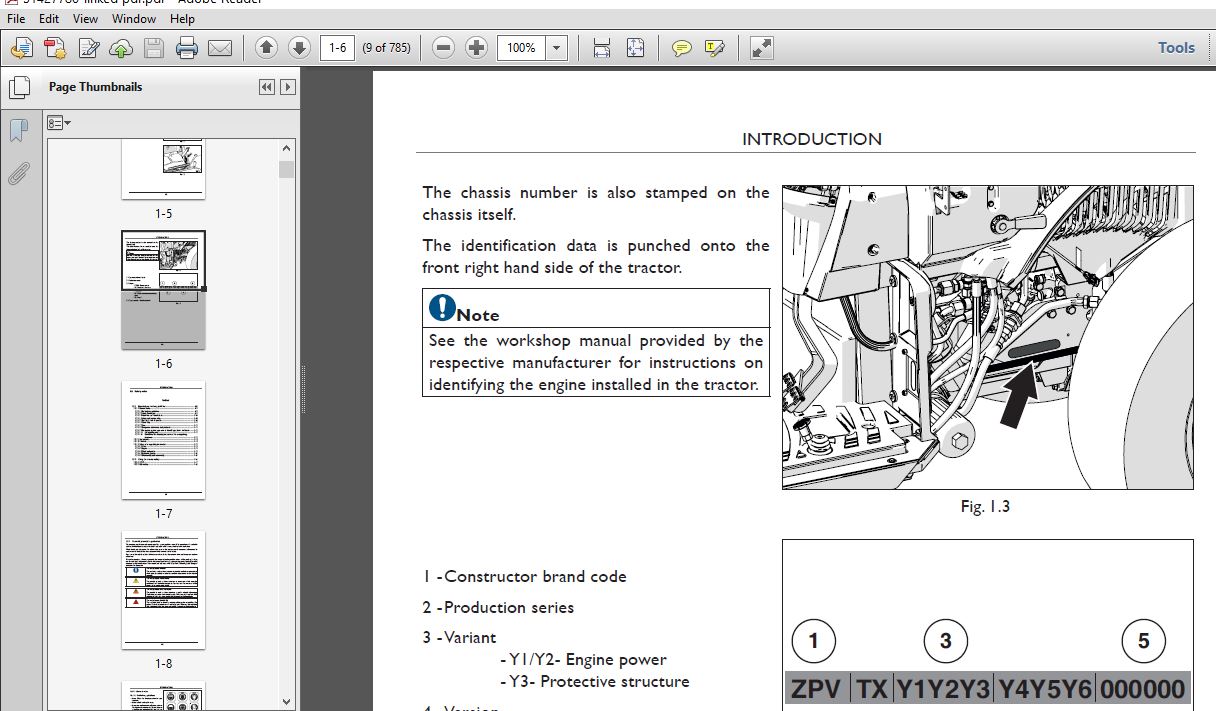This screenshot has width=1216, height=711.
Task: Collapse the thumbnails panel with double-arrow
Action: point(266,87)
